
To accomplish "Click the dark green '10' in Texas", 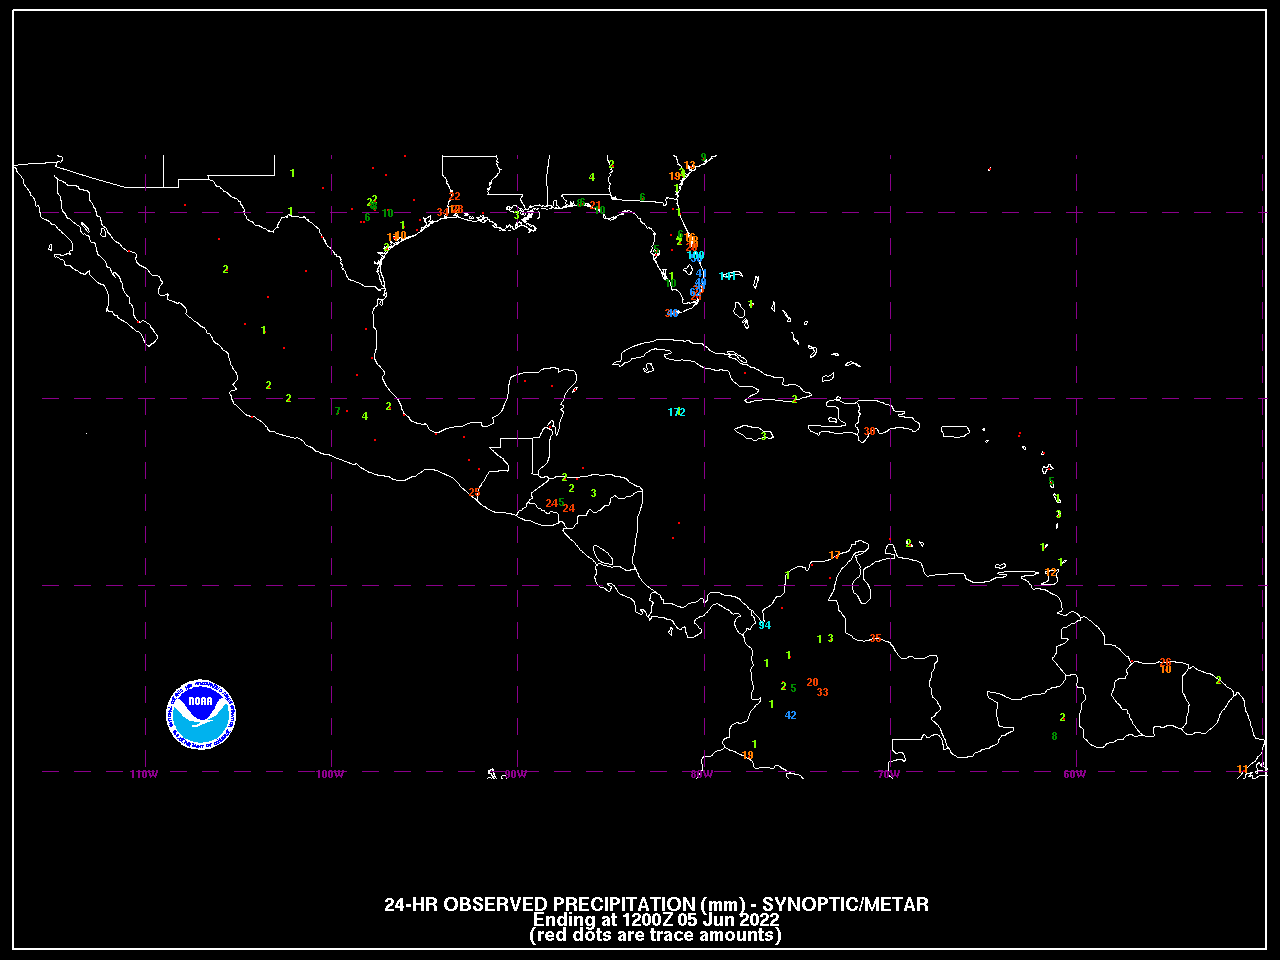I will coord(387,213).
